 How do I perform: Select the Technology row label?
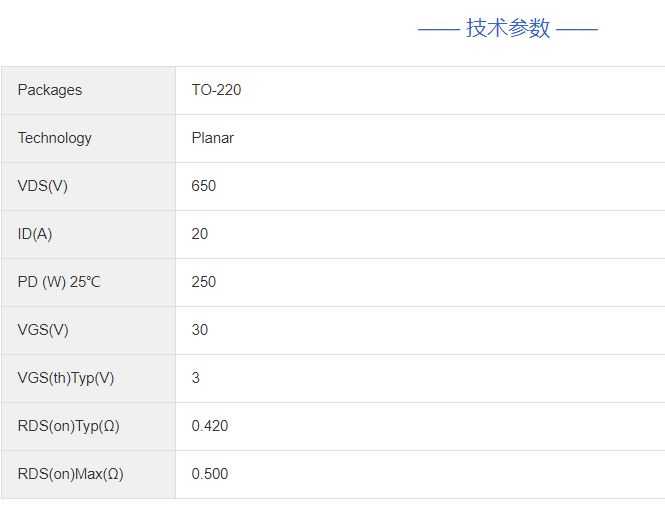pyautogui.click(x=55, y=138)
